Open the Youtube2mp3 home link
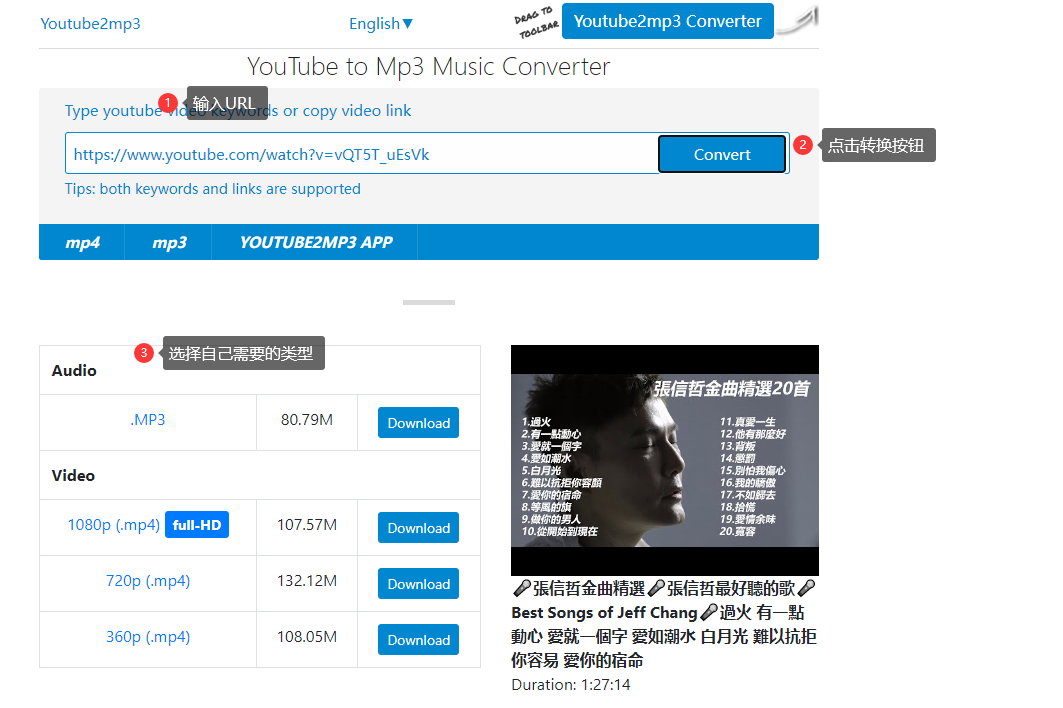Screen dimensions: 1063x708 (x=90, y=24)
